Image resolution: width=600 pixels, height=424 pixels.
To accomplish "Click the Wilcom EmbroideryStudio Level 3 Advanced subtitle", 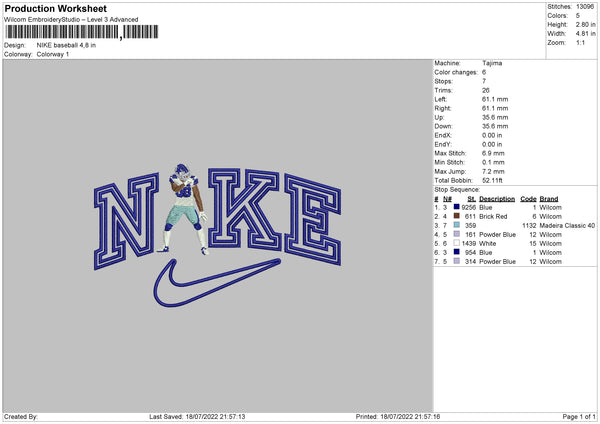I will coord(71,20).
